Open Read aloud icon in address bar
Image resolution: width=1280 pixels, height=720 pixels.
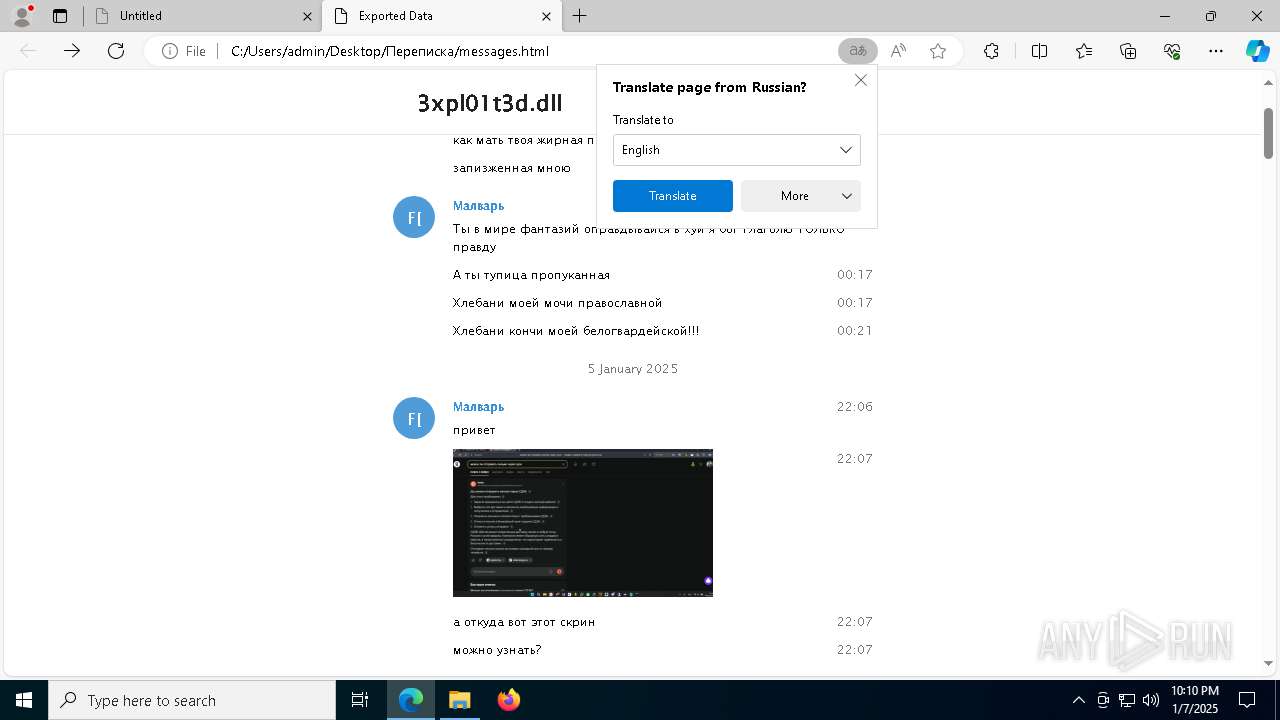[x=898, y=51]
